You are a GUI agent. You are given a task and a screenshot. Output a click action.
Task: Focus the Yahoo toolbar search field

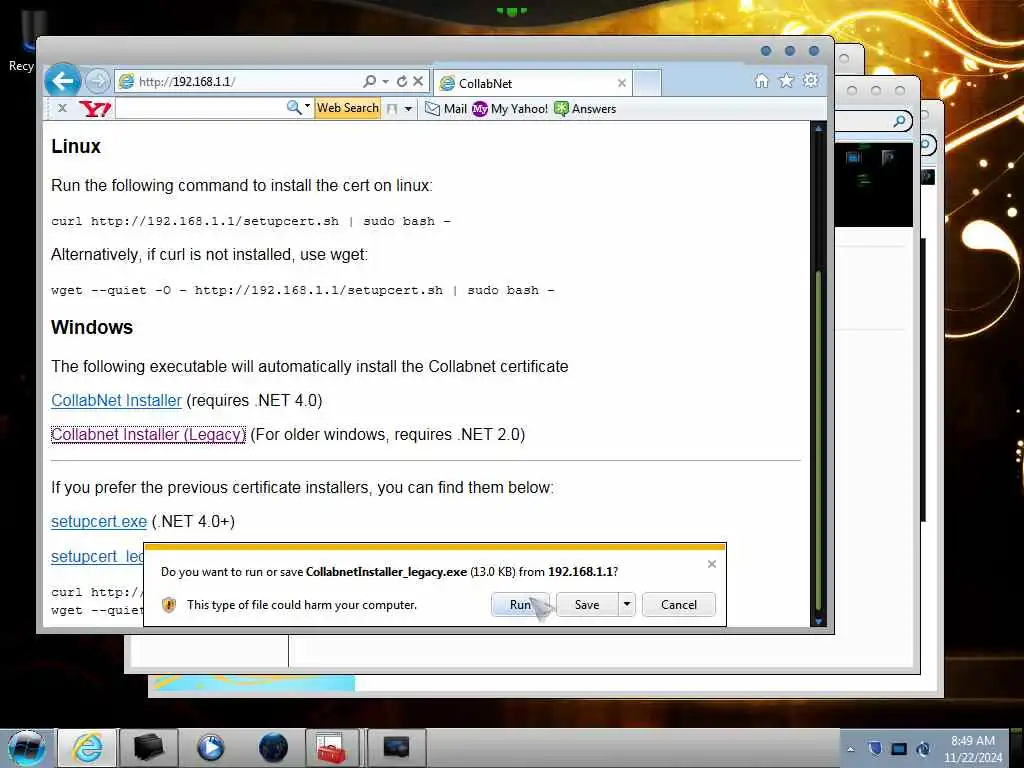[200, 108]
